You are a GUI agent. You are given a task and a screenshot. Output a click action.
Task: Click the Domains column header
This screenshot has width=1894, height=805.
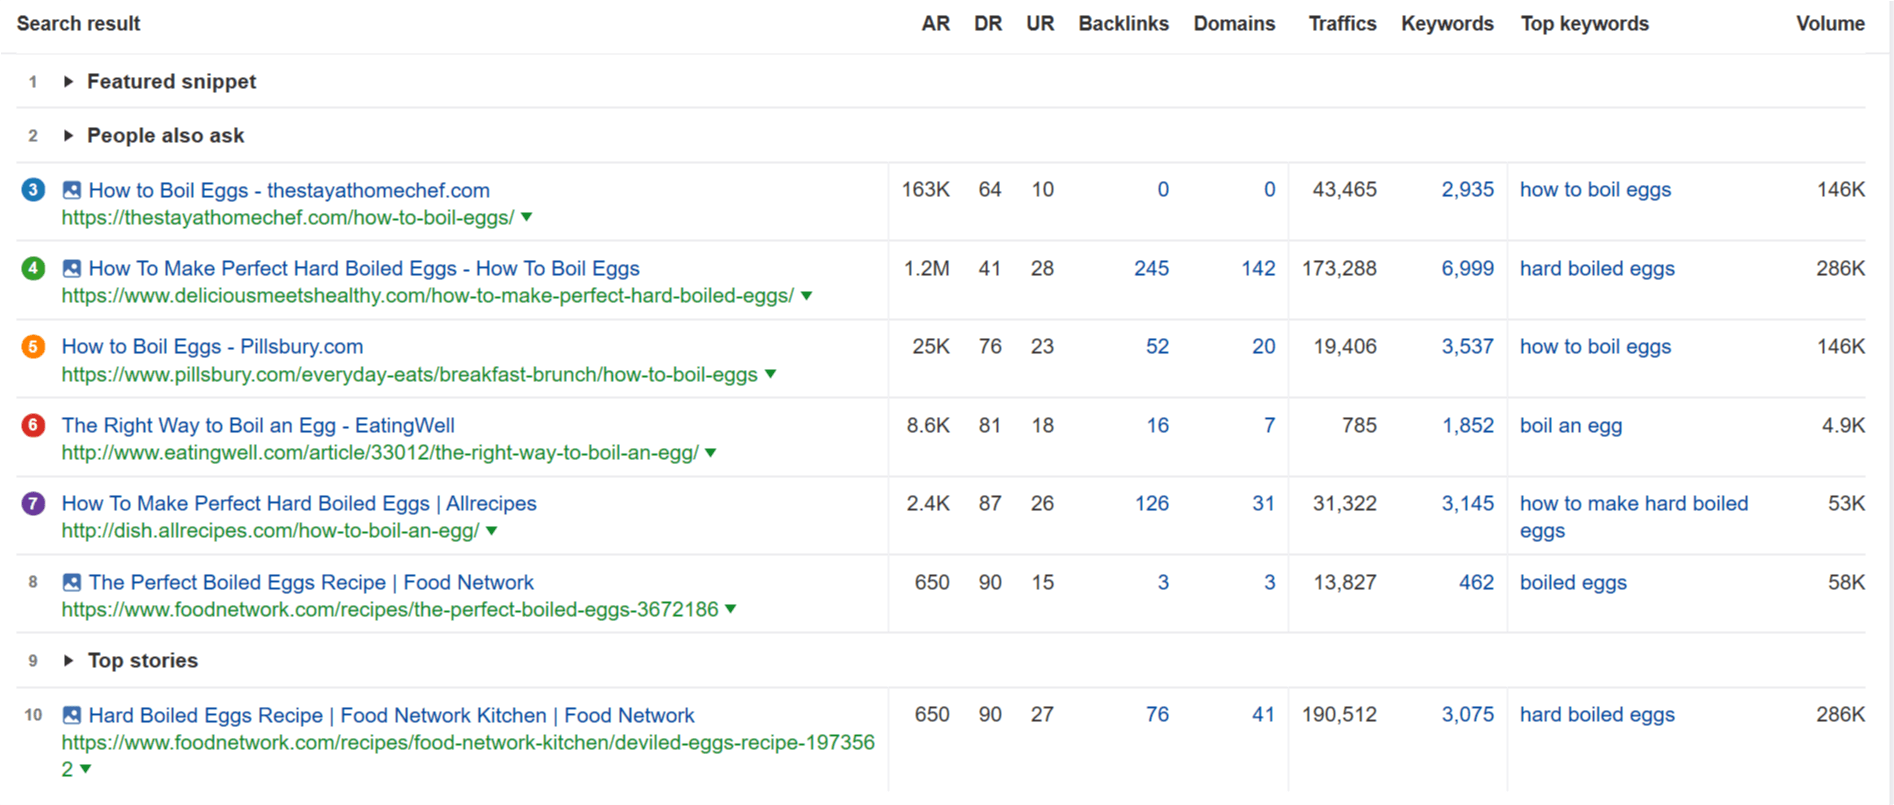click(1234, 24)
